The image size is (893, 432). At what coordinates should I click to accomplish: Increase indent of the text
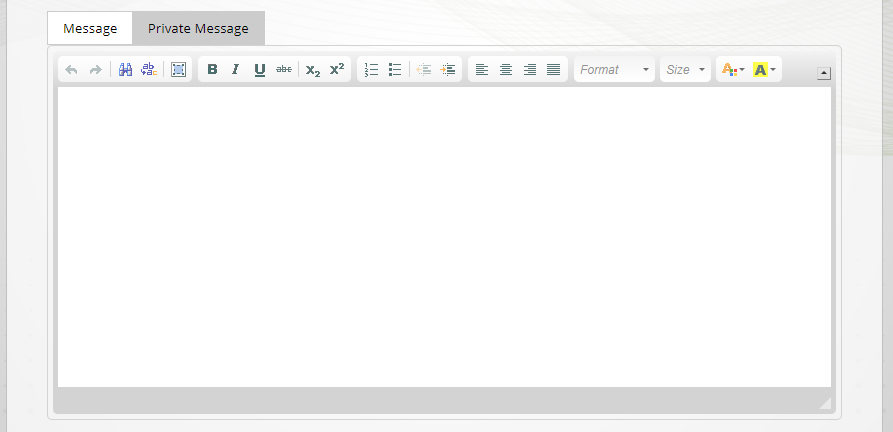(448, 70)
